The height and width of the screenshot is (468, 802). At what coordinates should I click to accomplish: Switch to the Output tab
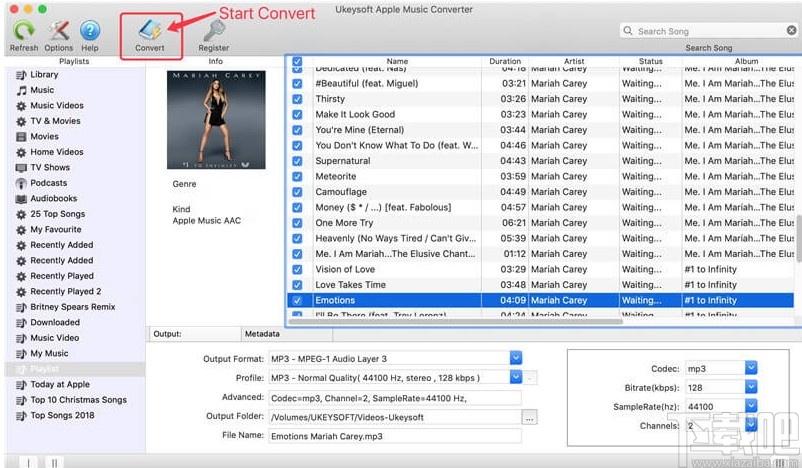tap(193, 334)
